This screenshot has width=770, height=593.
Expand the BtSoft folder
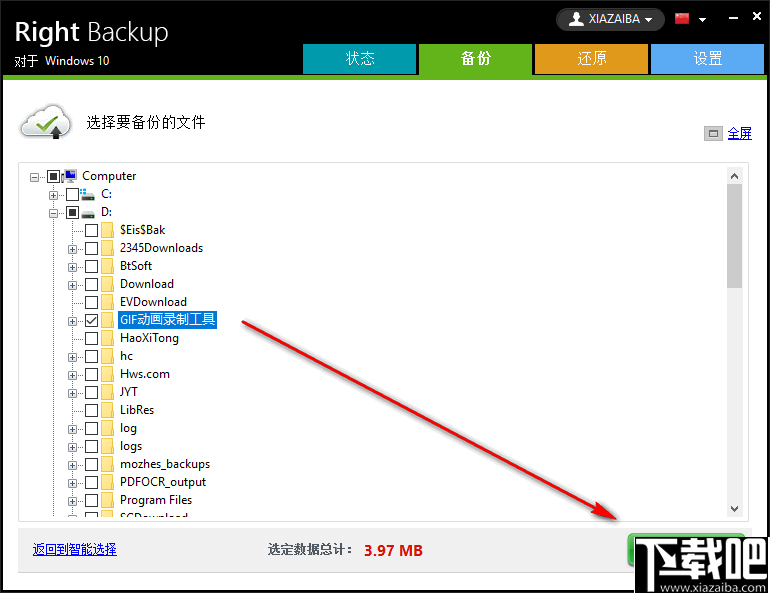72,268
